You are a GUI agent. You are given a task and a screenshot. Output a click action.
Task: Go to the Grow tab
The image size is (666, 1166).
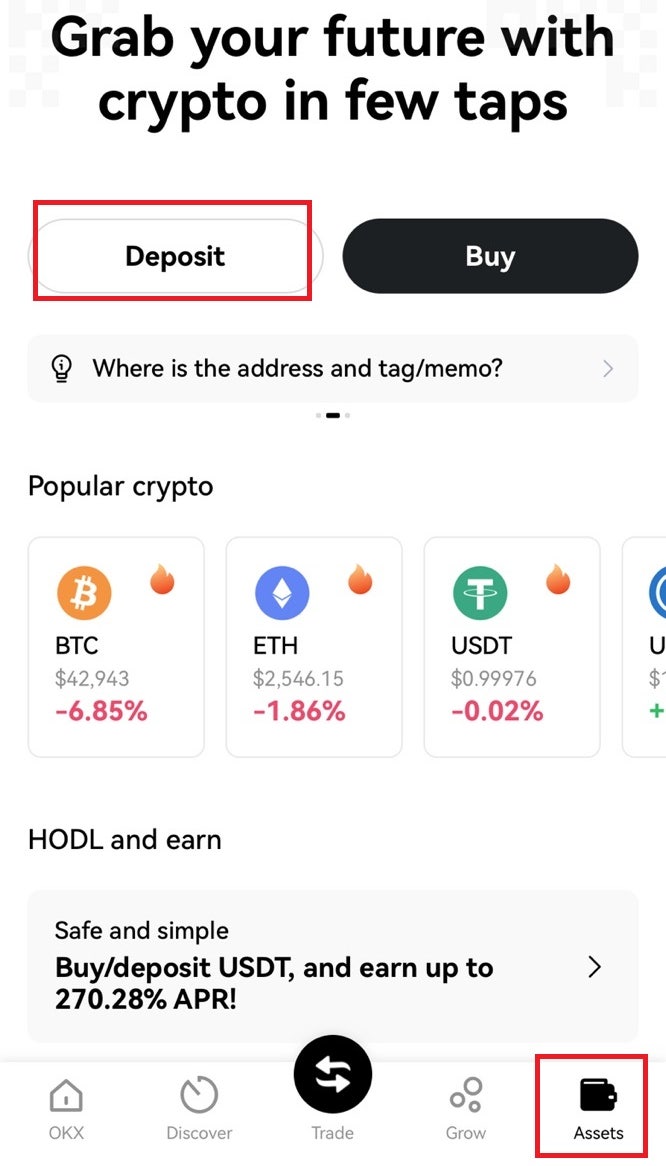(x=466, y=1109)
